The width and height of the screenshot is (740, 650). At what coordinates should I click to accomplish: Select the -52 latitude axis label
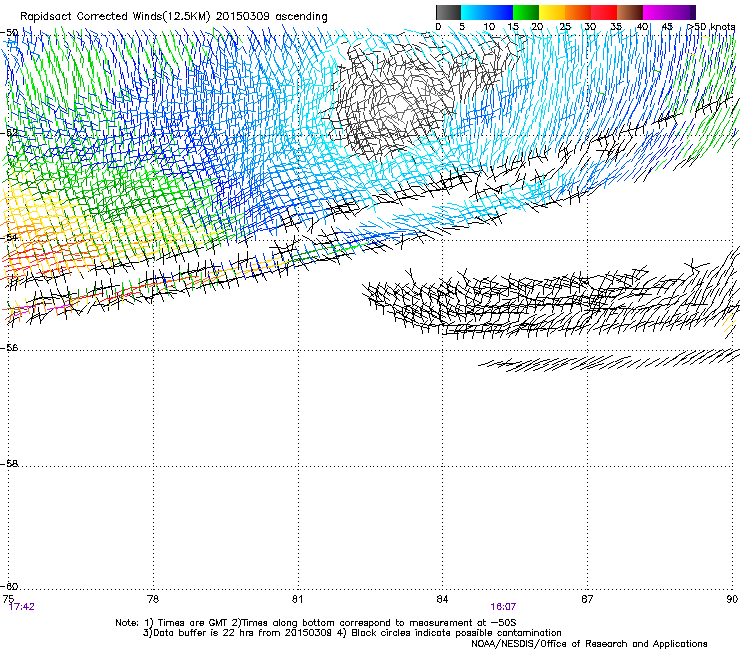click(x=10, y=133)
